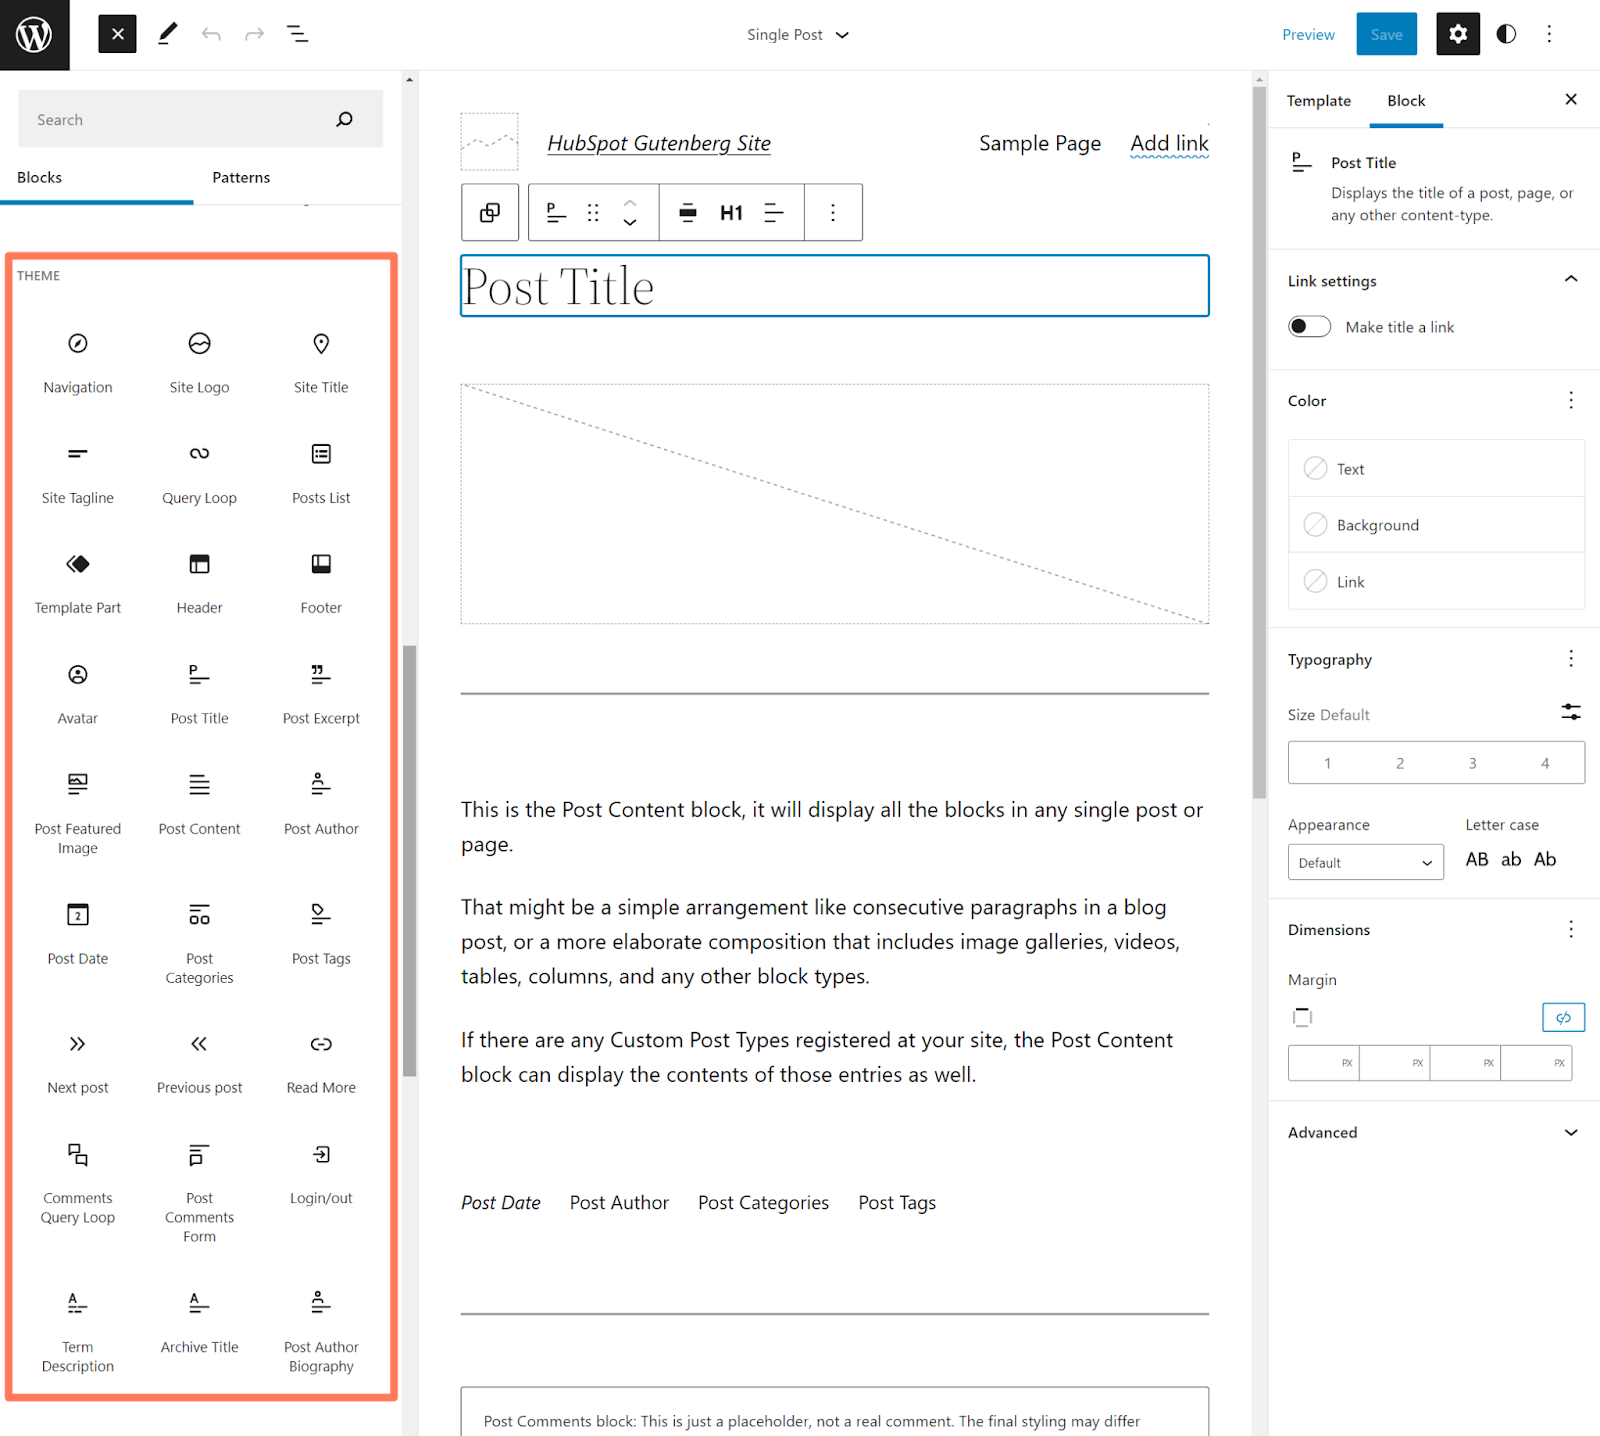Select the Avatar block
Viewport: 1600px width, 1436px height.
[77, 692]
